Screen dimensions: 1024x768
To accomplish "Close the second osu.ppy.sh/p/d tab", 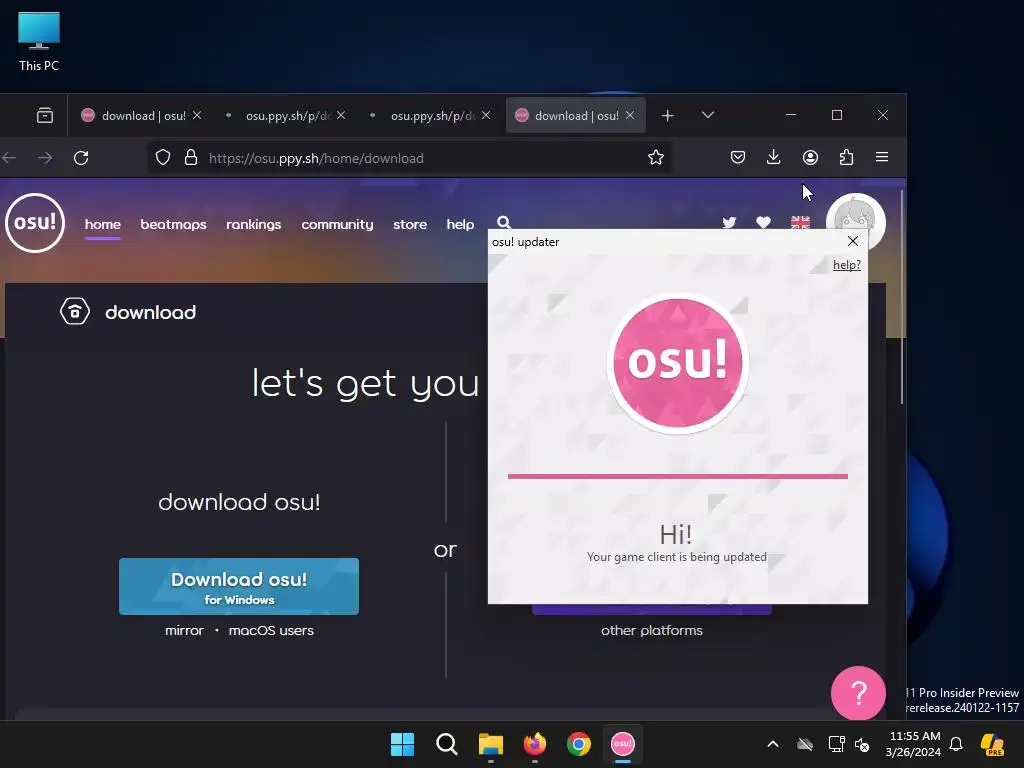I will click(341, 115).
